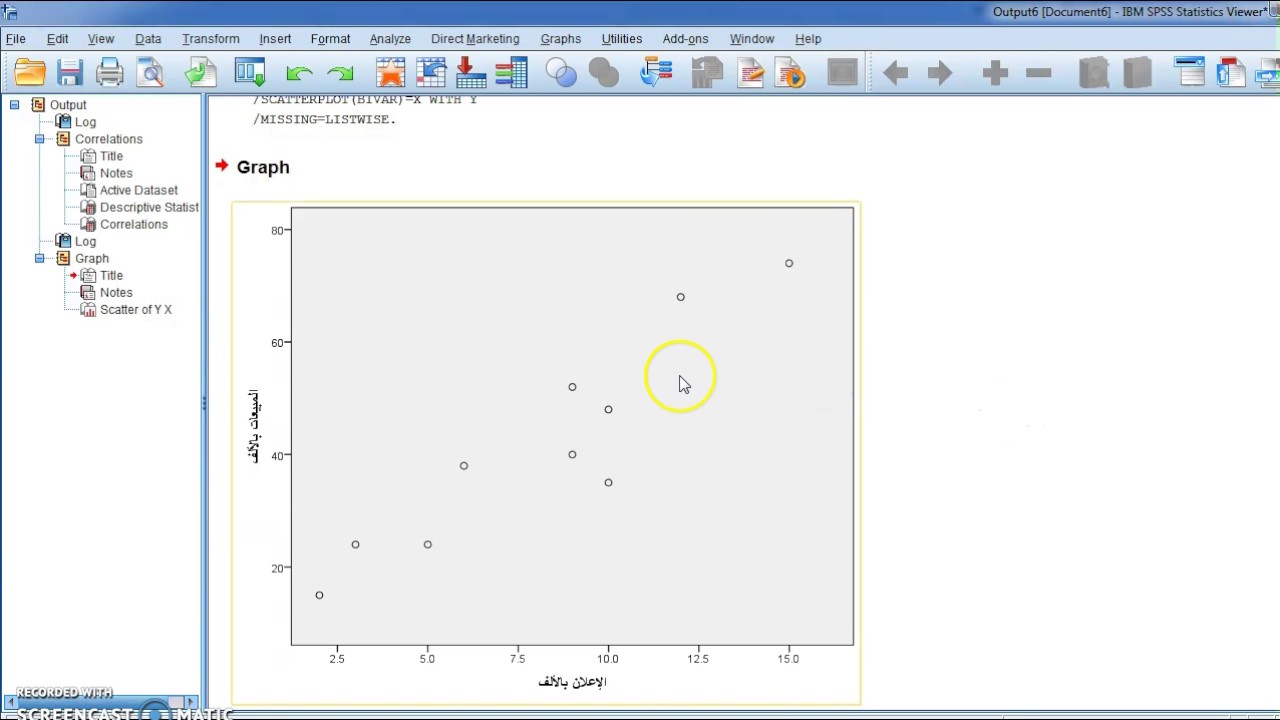Screen dimensions: 1280x720
Task: Open Recall recently used dialogs
Action: point(250,73)
